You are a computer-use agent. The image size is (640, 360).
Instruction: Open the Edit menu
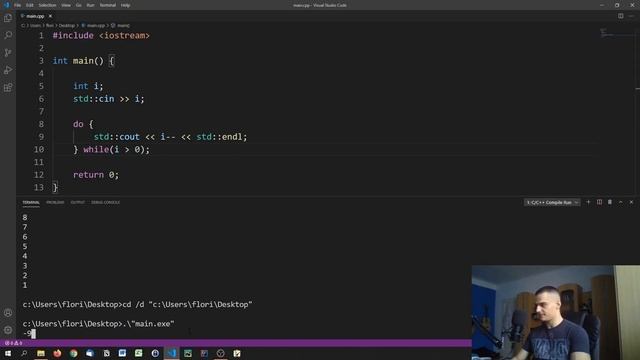pyautogui.click(x=30, y=5)
